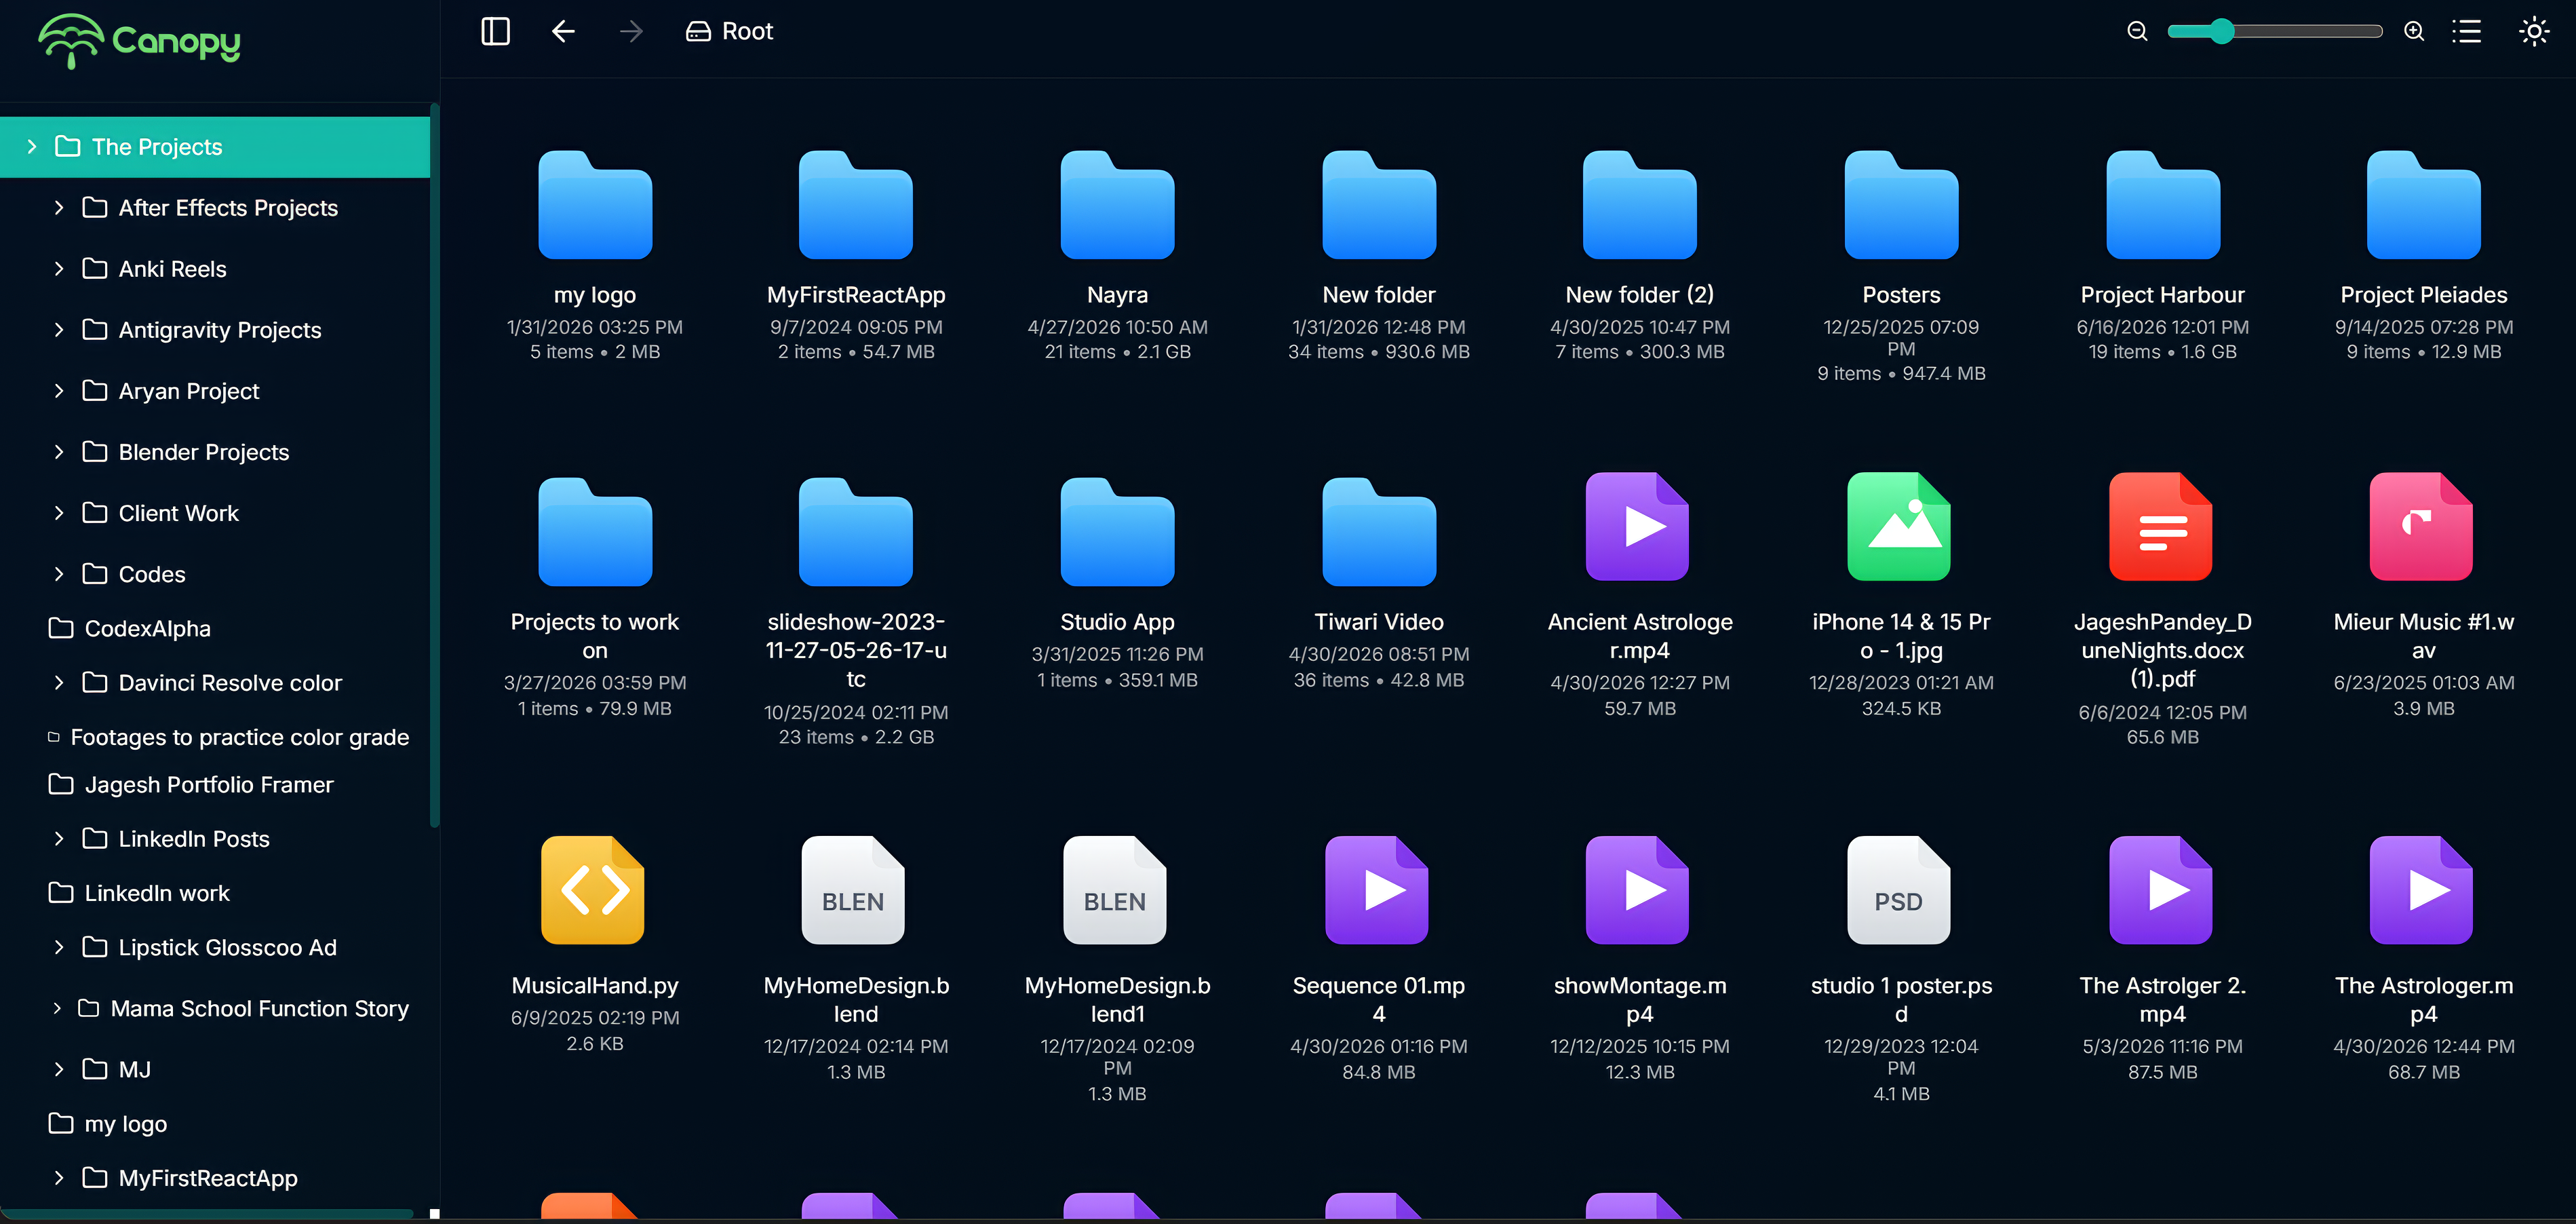Image resolution: width=2576 pixels, height=1224 pixels.
Task: Expand Antigravity Projects chevron
Action: tap(59, 330)
